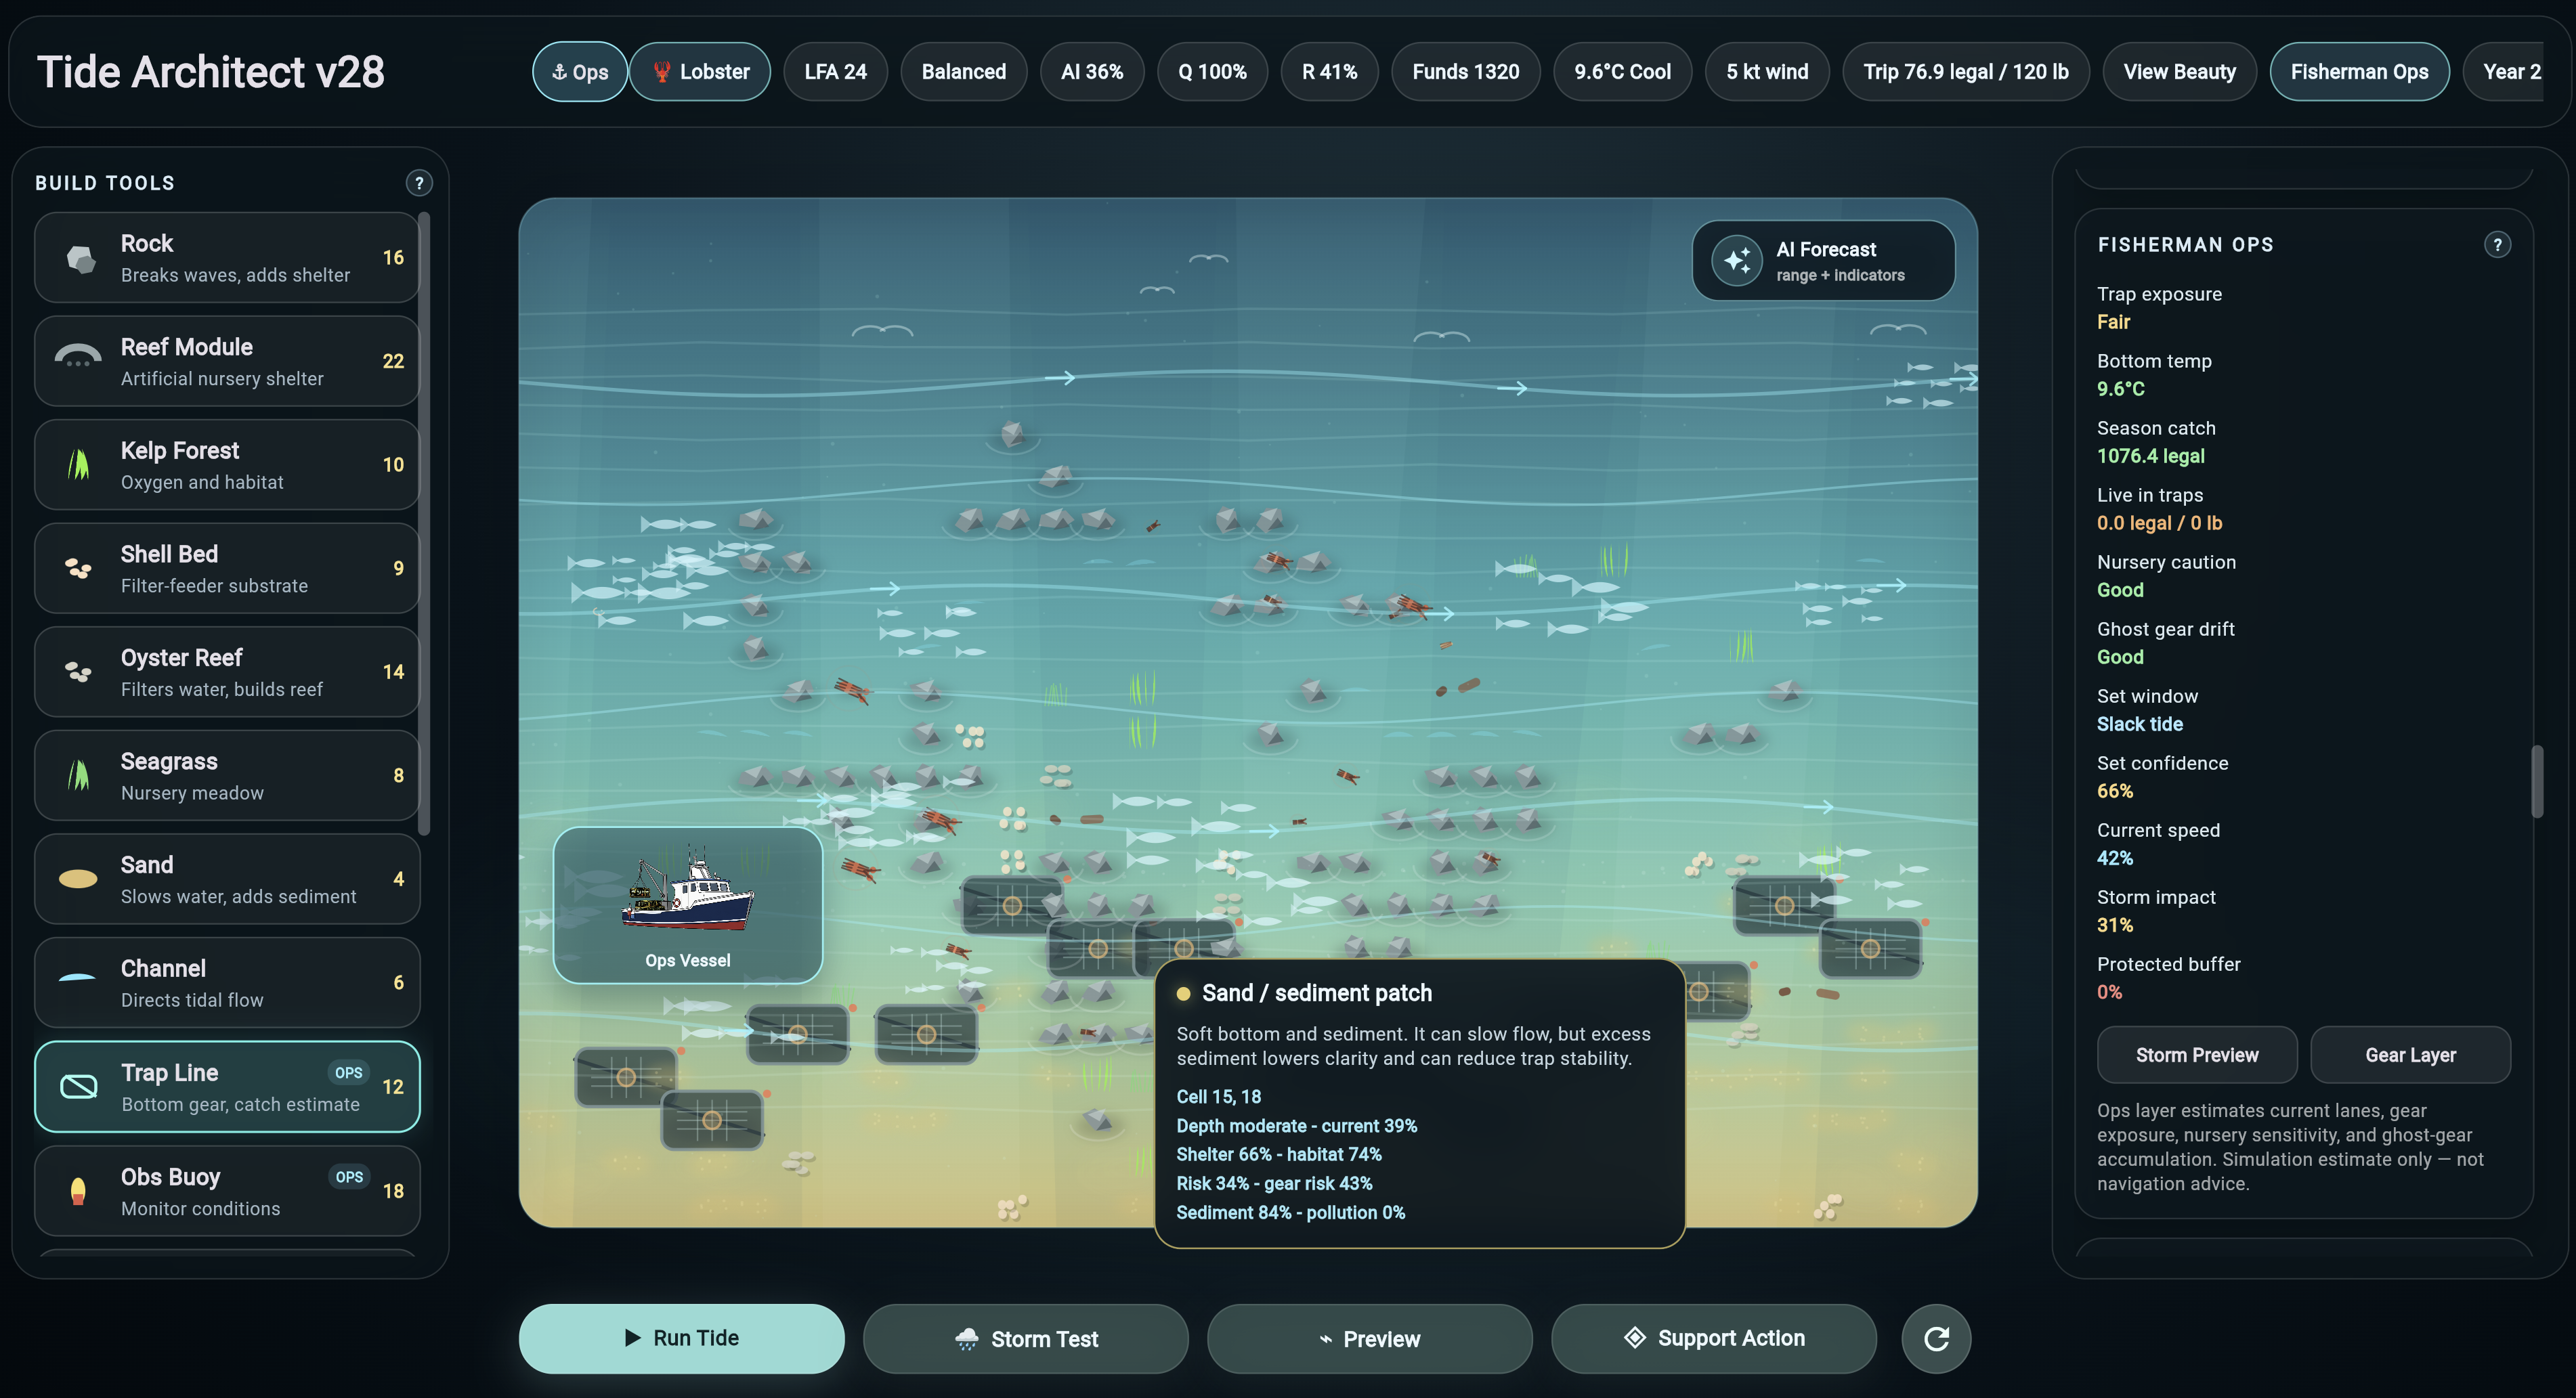Toggle the Gear Layer button

pyautogui.click(x=2410, y=1055)
